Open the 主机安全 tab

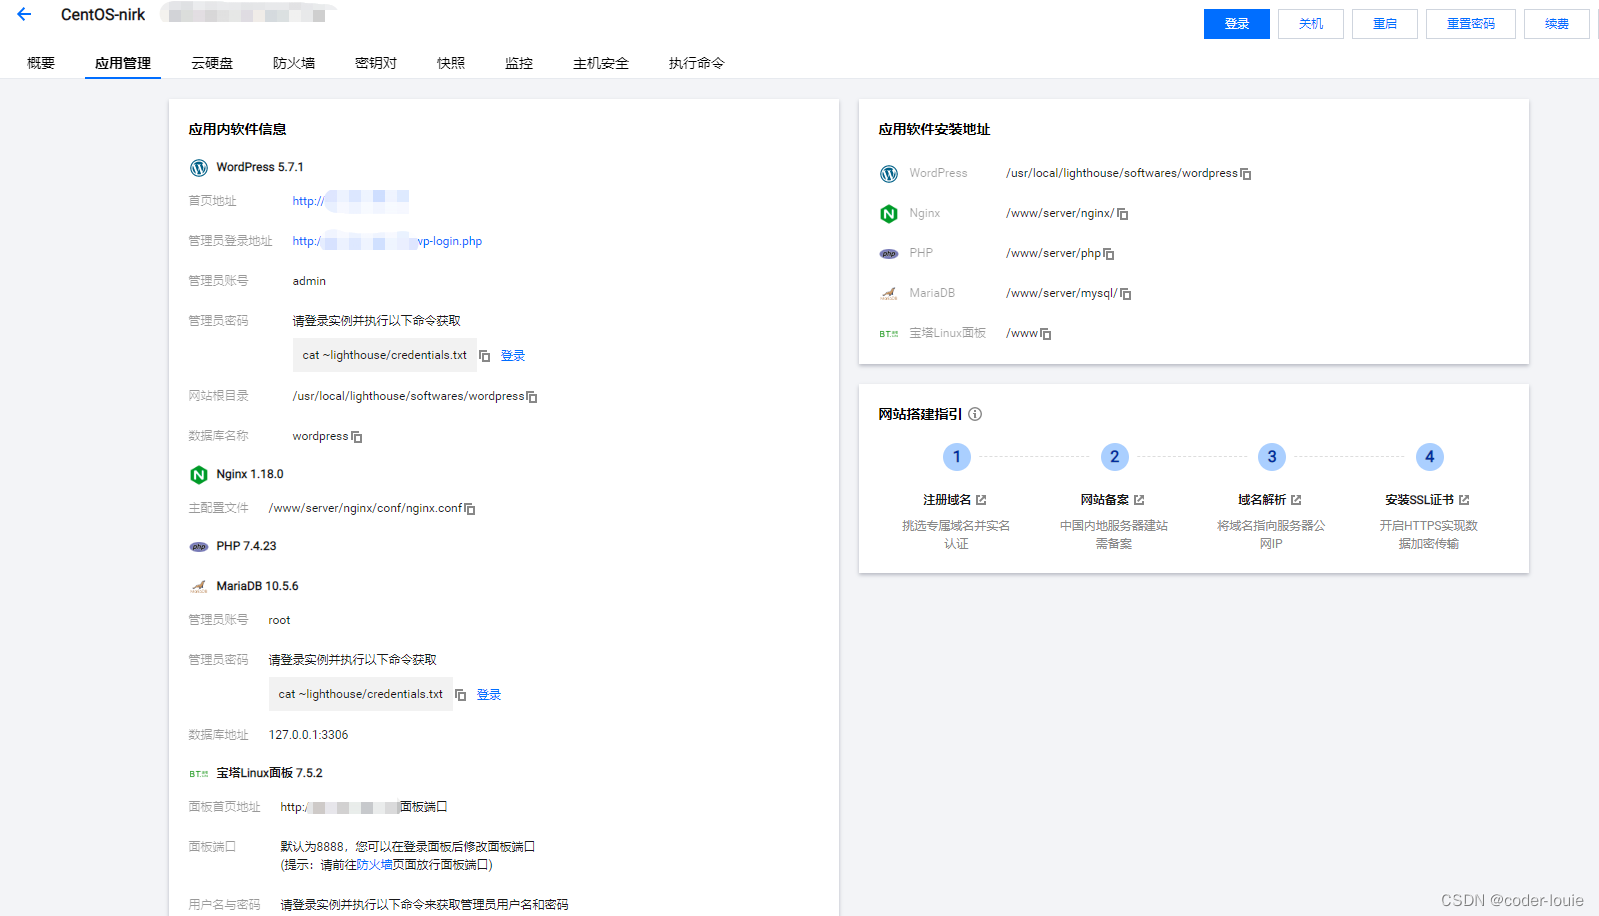tap(601, 63)
